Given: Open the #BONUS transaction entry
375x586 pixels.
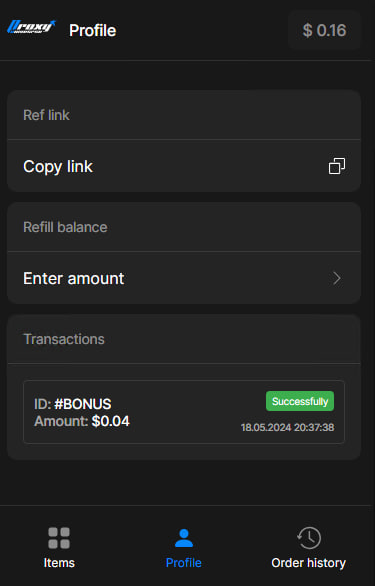Looking at the screenshot, I should coord(184,412).
